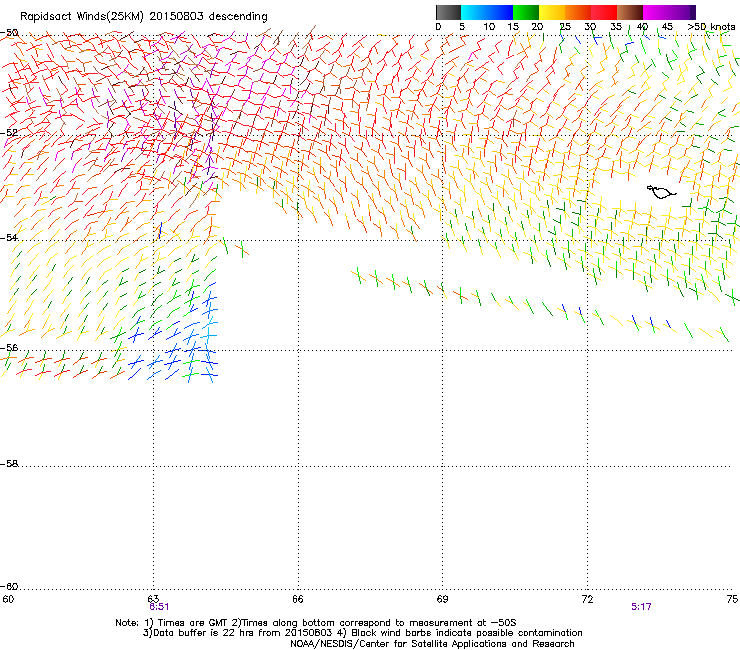The width and height of the screenshot is (740, 650).
Task: Click the -54 latitude label
Action: [9, 237]
